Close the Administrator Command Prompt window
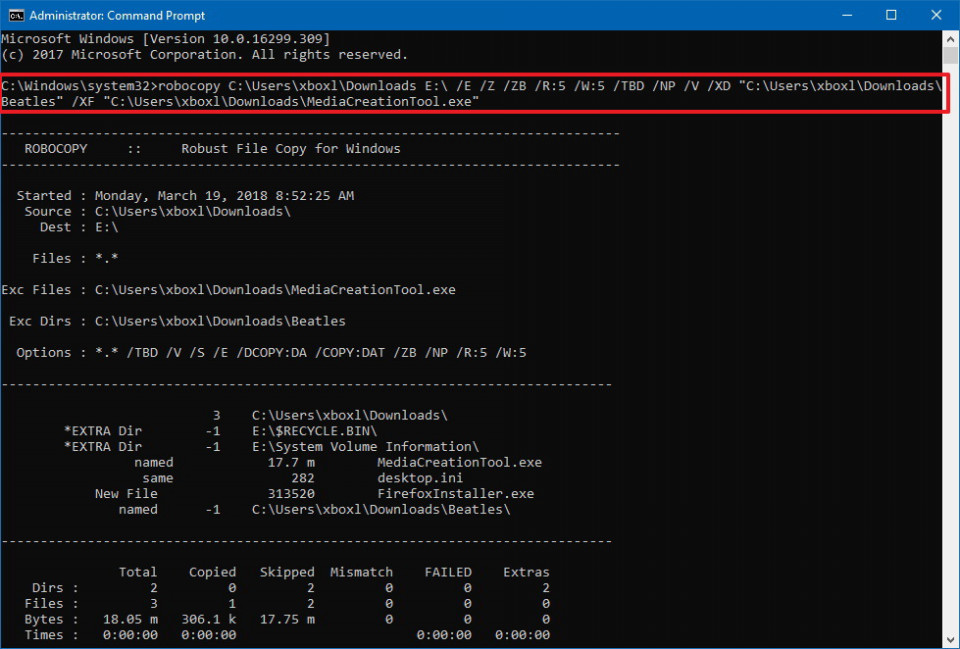 pos(936,15)
